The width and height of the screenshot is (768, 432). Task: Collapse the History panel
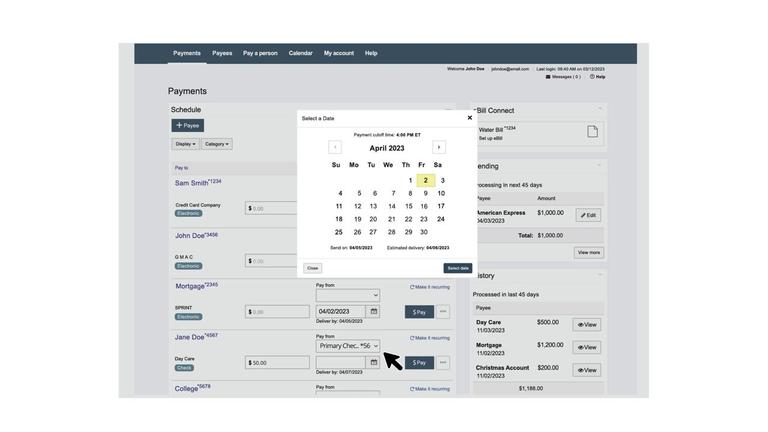600,275
